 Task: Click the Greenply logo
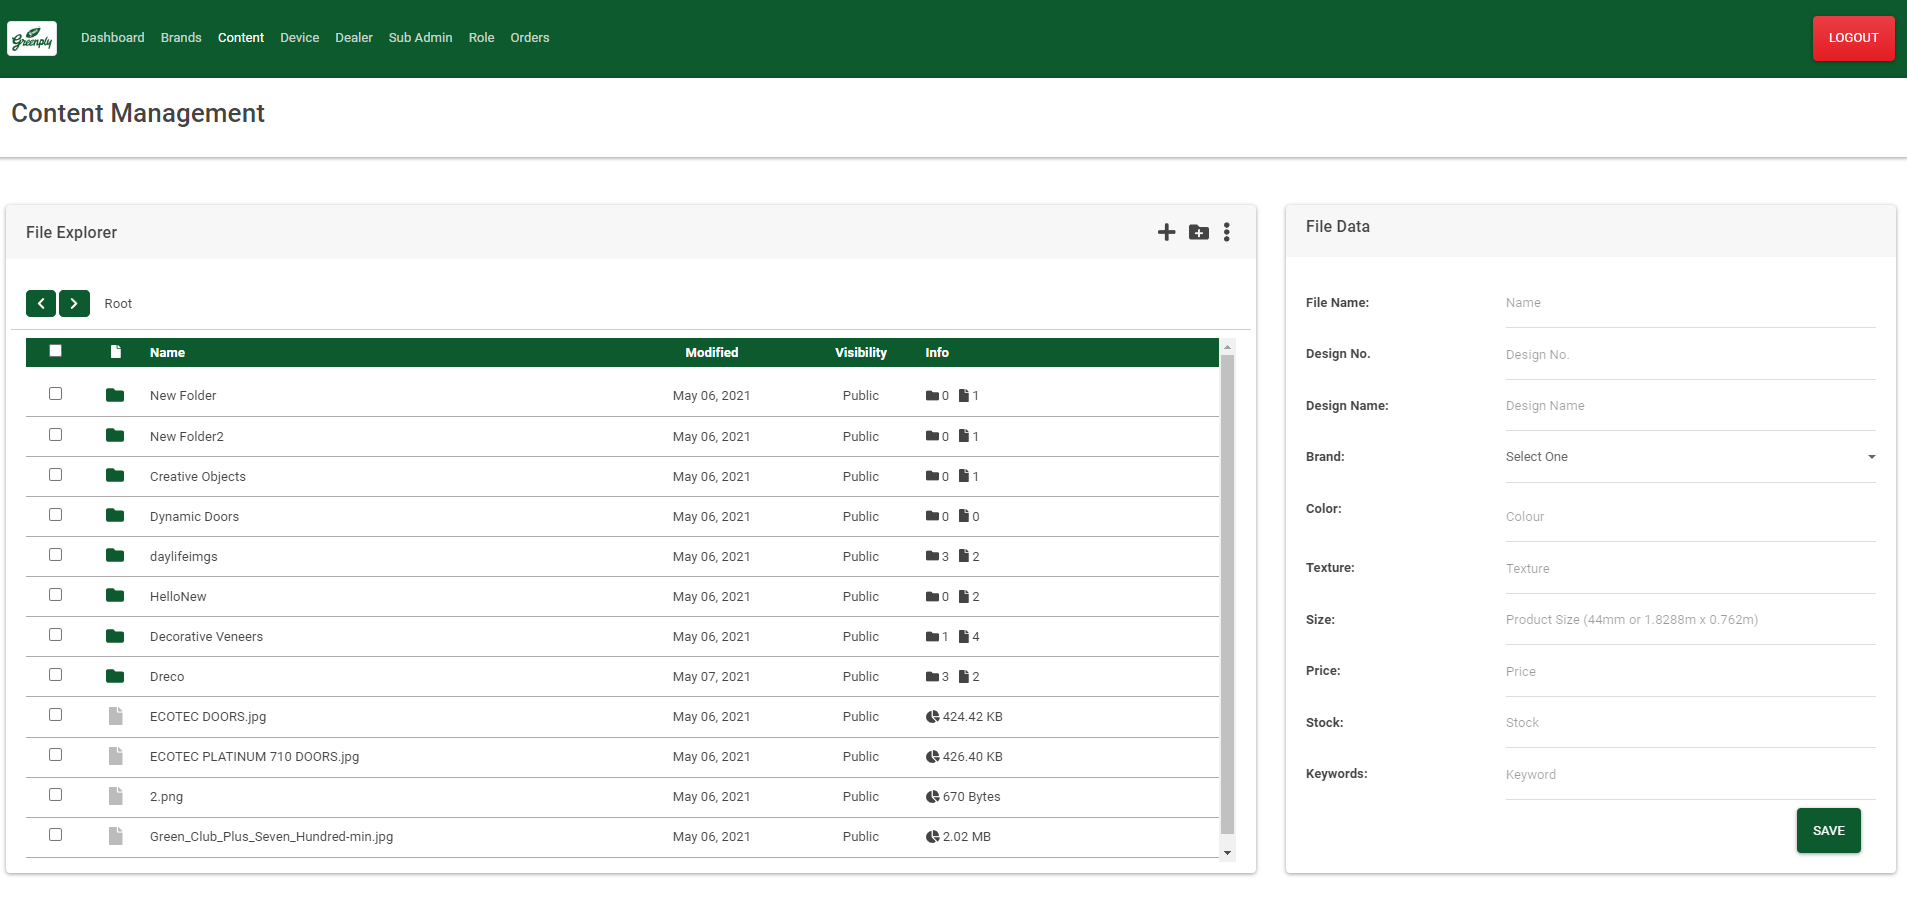32,38
